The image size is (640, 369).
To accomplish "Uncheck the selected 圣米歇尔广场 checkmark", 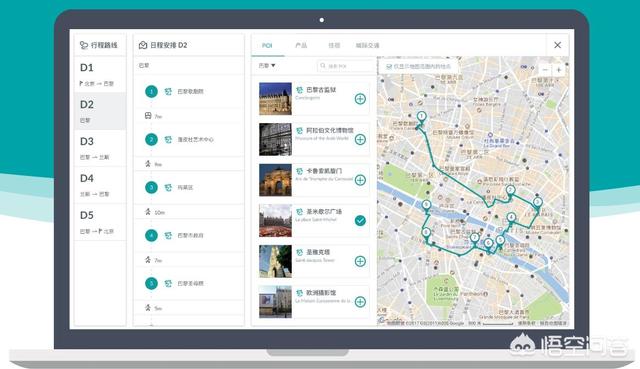I will [360, 220].
